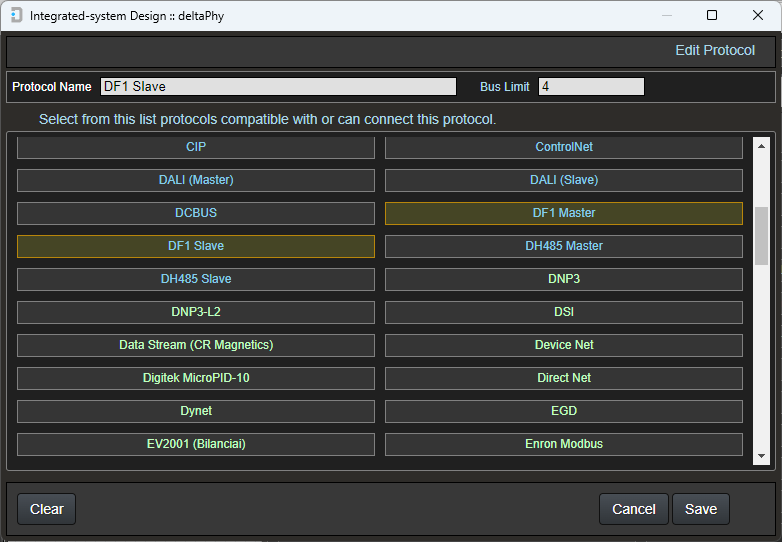The image size is (782, 542).
Task: Toggle DH485 Master protocol
Action: 564,246
